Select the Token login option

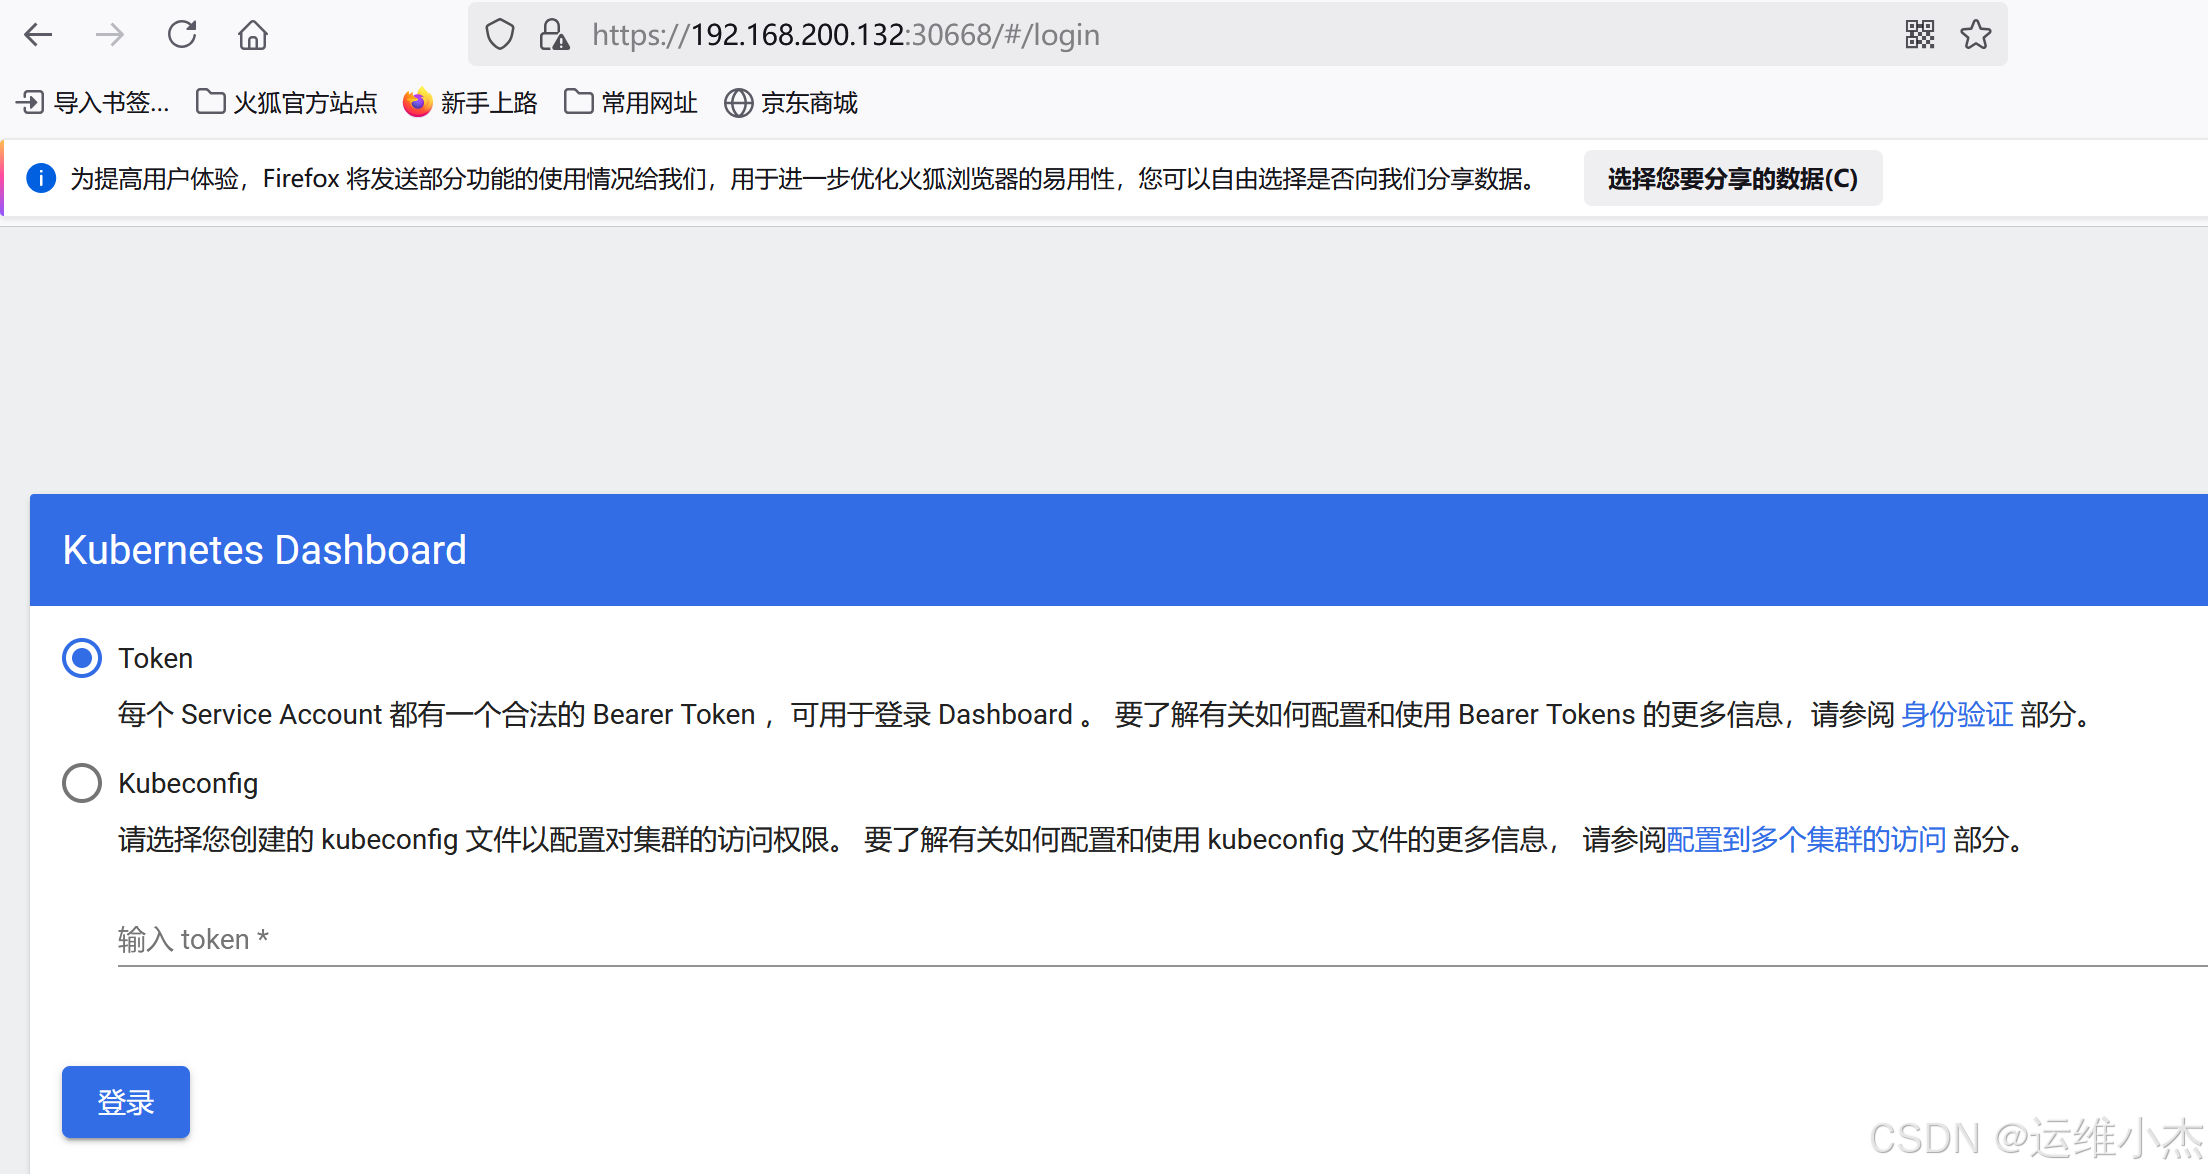82,658
